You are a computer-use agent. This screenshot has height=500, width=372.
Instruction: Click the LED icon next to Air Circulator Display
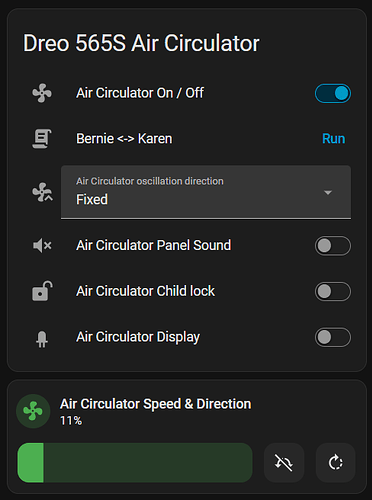[42, 339]
